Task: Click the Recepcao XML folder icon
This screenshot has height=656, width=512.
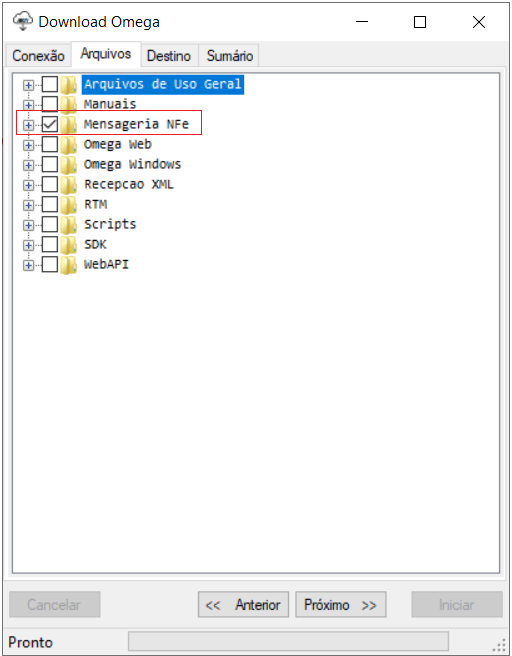Action: click(x=68, y=184)
